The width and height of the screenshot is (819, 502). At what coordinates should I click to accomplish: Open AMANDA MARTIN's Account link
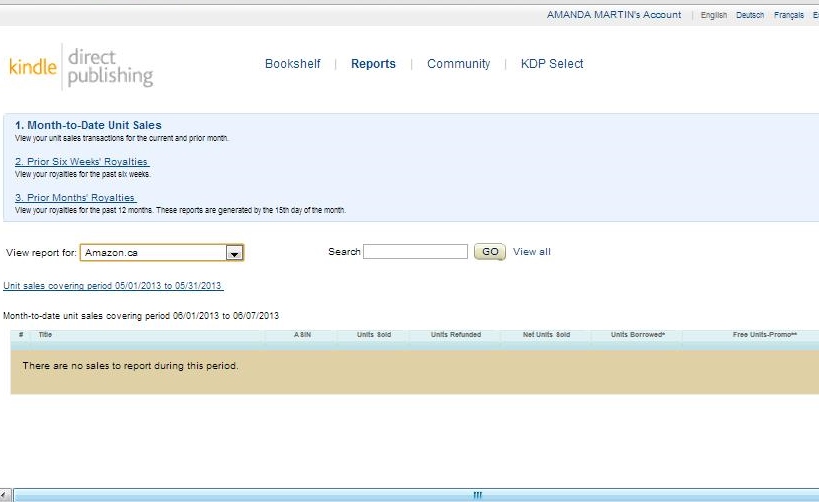pos(613,15)
